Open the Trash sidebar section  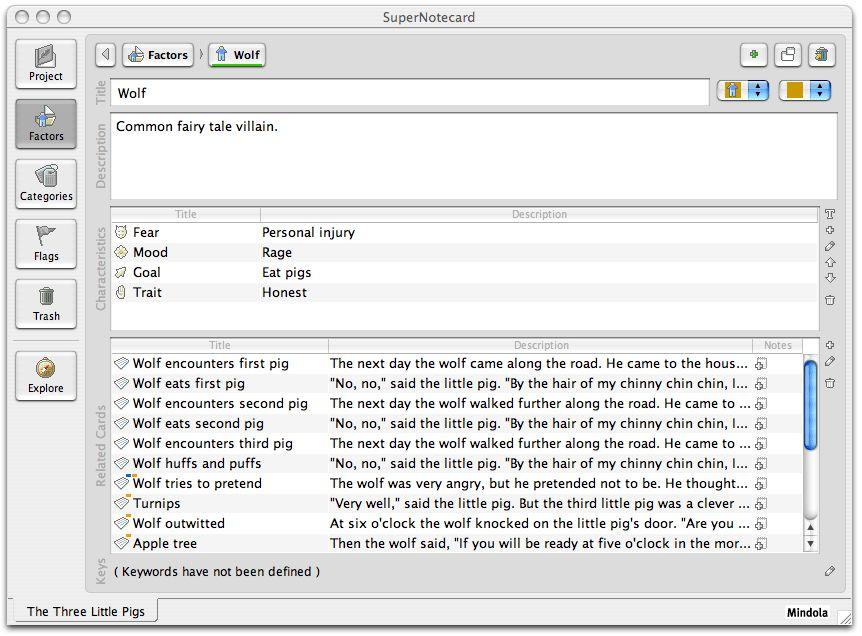(46, 304)
